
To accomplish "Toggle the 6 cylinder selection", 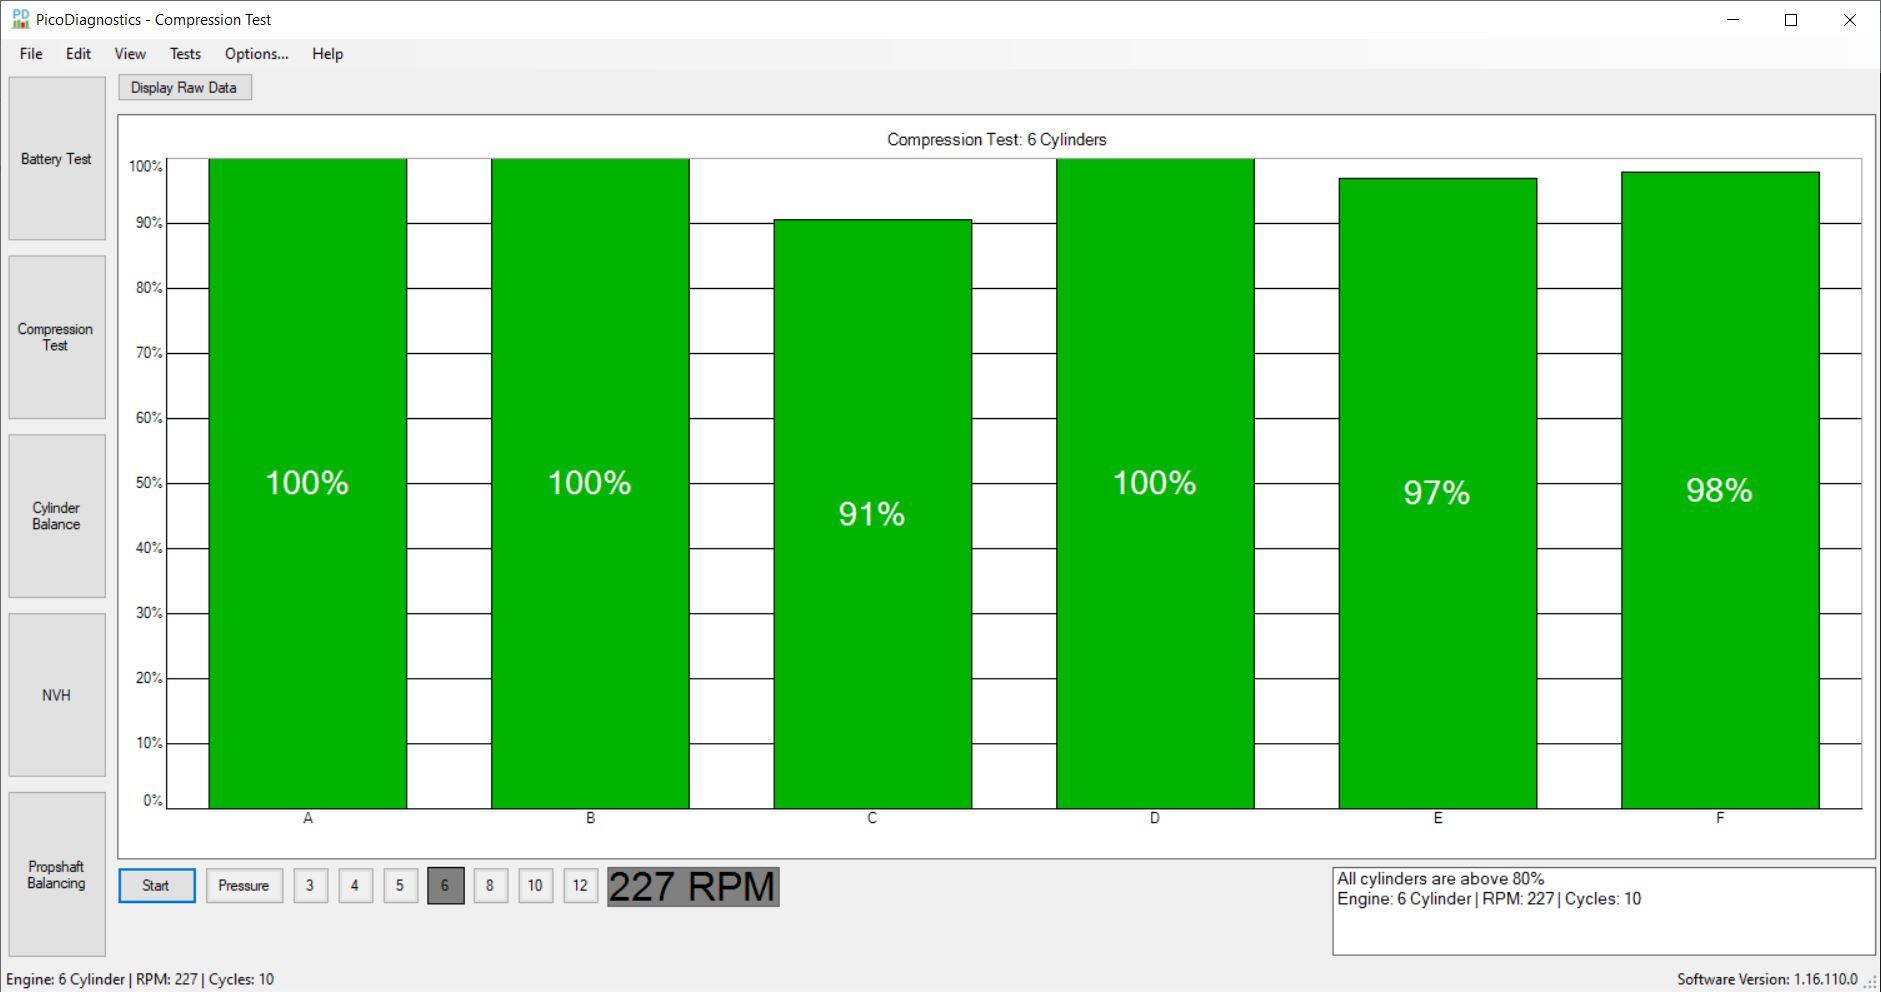I will point(446,886).
